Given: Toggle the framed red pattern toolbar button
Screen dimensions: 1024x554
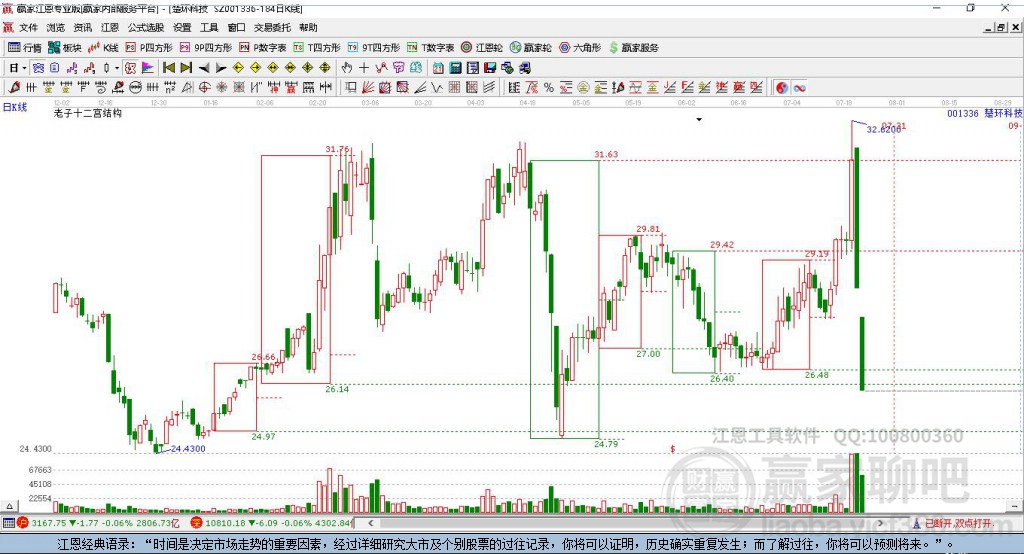Looking at the screenshot, I should [x=131, y=67].
